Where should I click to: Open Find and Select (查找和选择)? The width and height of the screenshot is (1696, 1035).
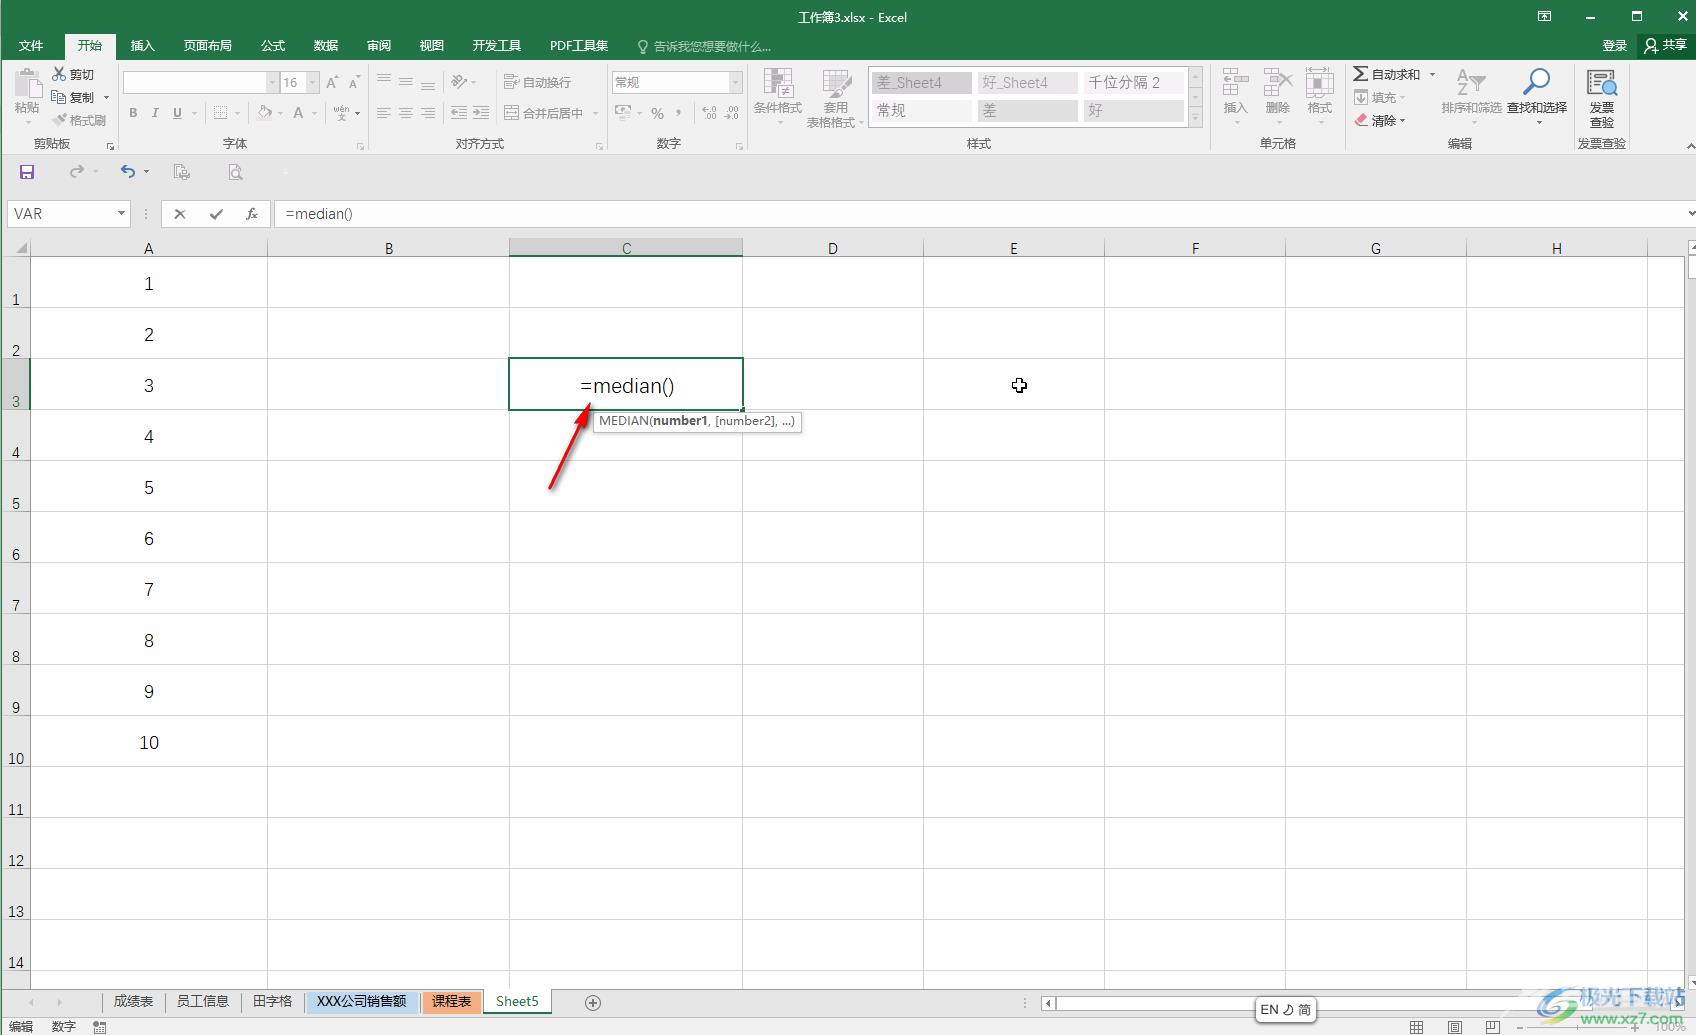(x=1537, y=98)
